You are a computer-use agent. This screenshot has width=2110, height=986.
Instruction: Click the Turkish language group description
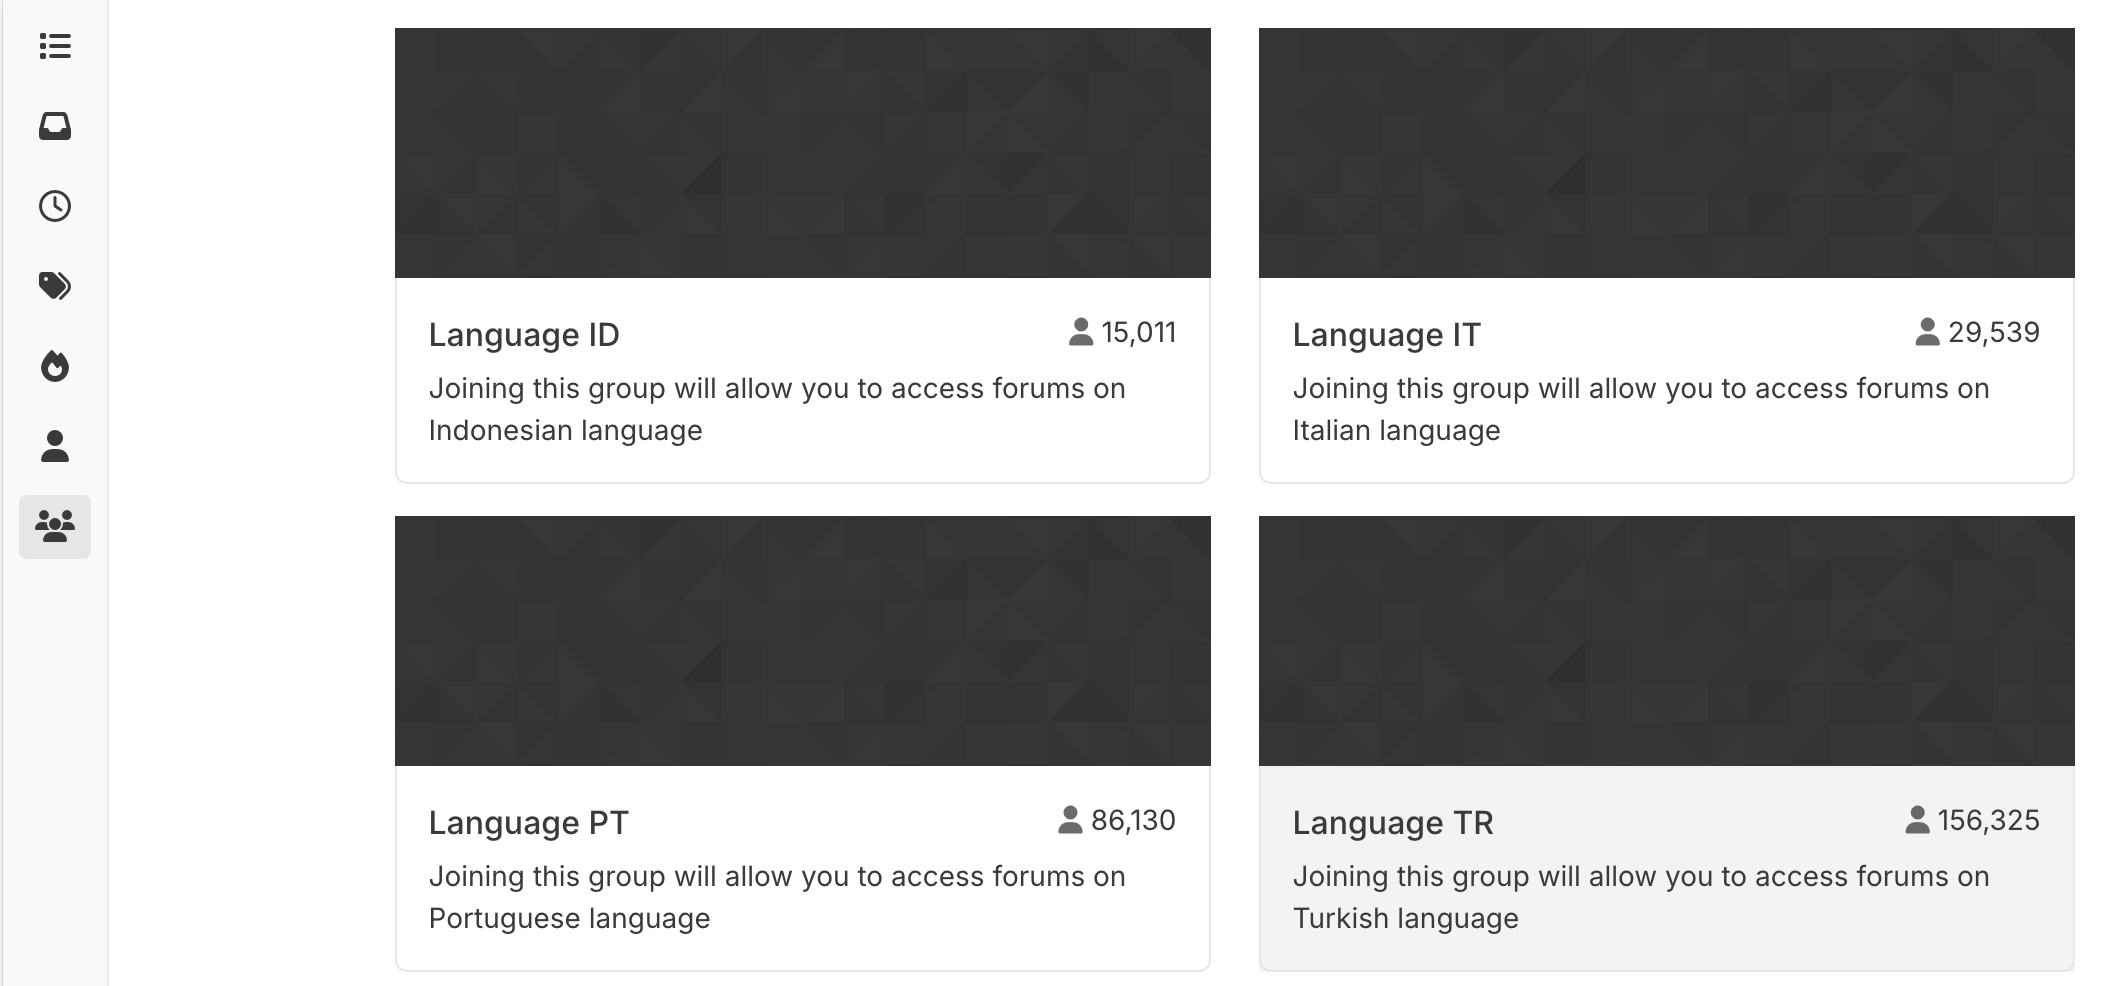1640,897
